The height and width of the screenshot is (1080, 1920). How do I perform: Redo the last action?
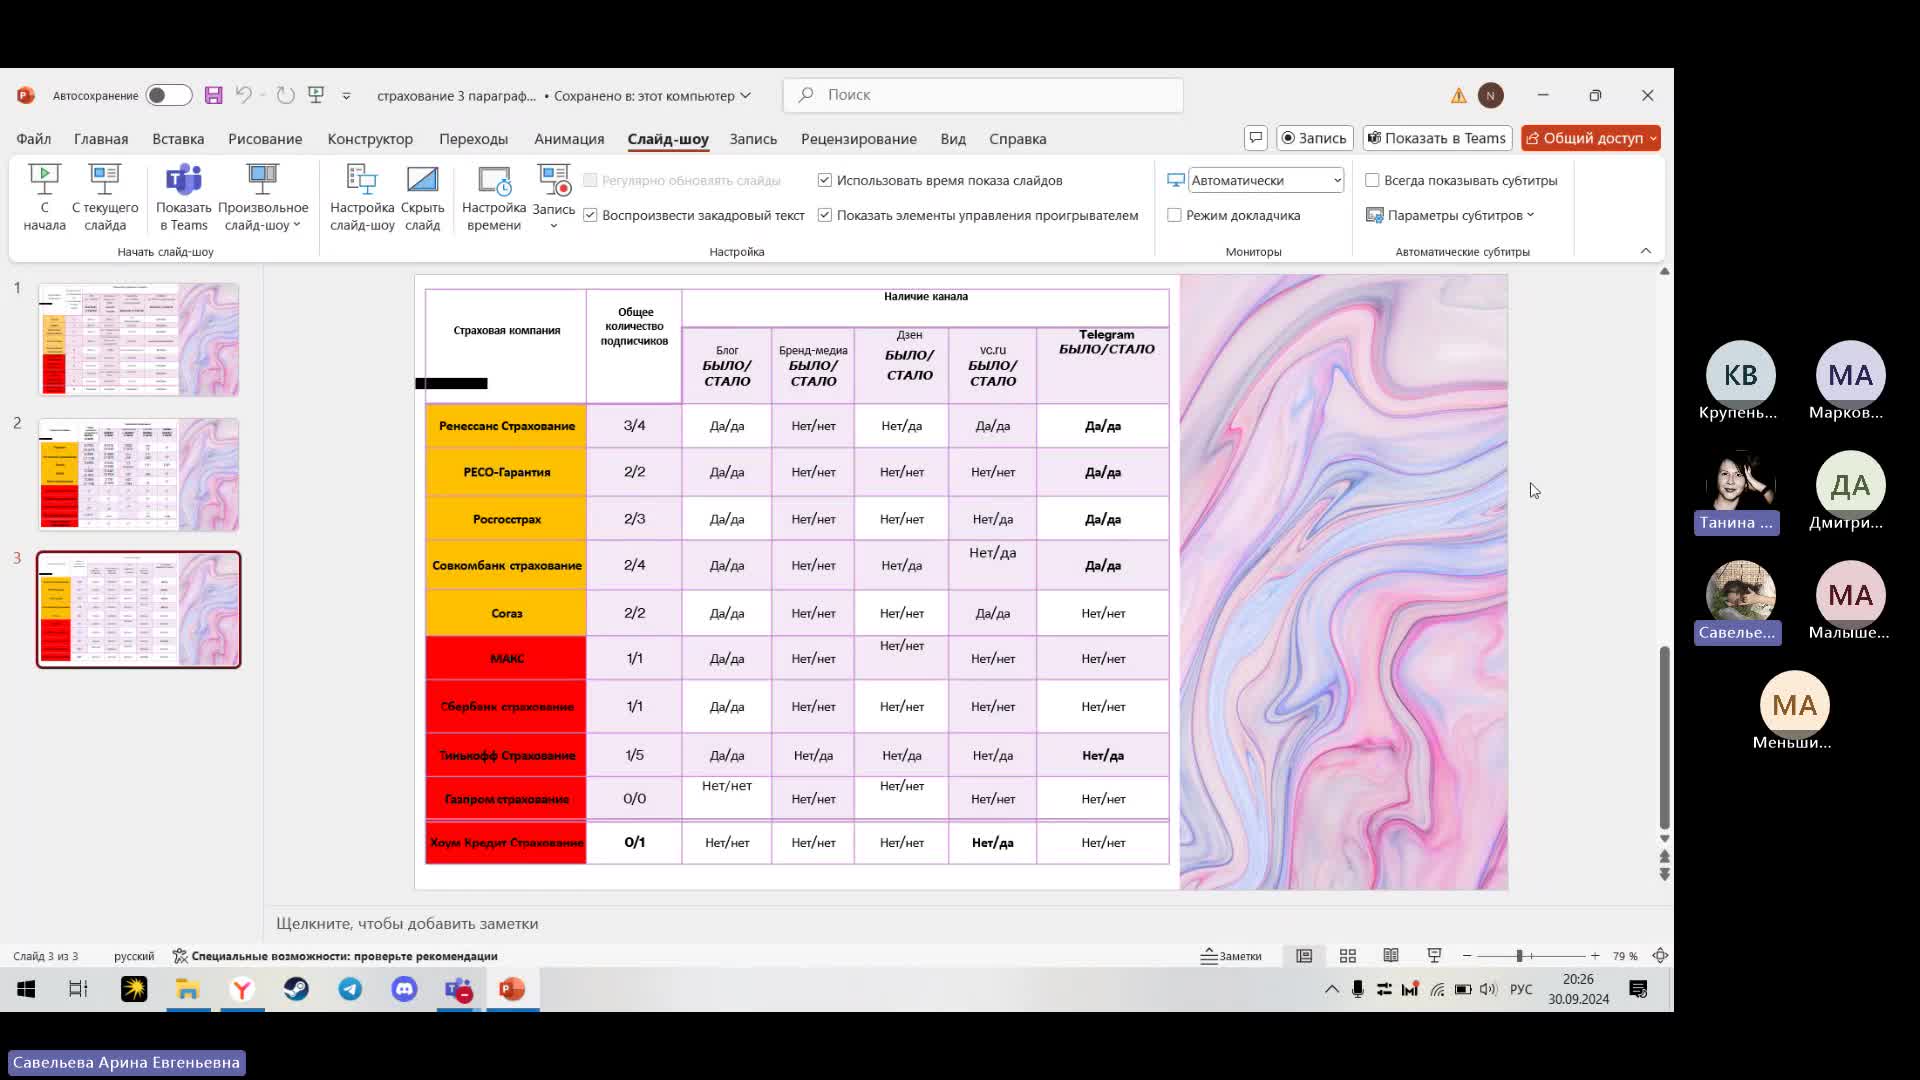[x=286, y=95]
